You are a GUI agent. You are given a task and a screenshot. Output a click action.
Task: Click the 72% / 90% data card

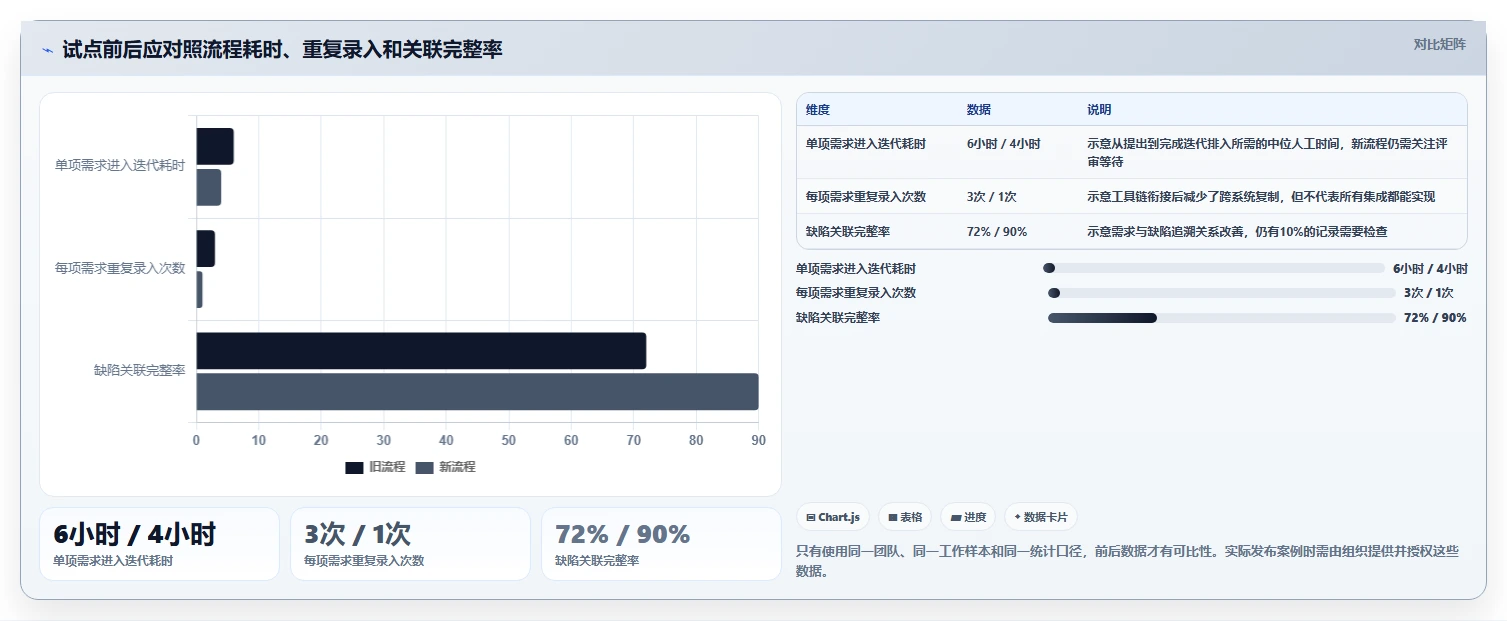coord(661,544)
